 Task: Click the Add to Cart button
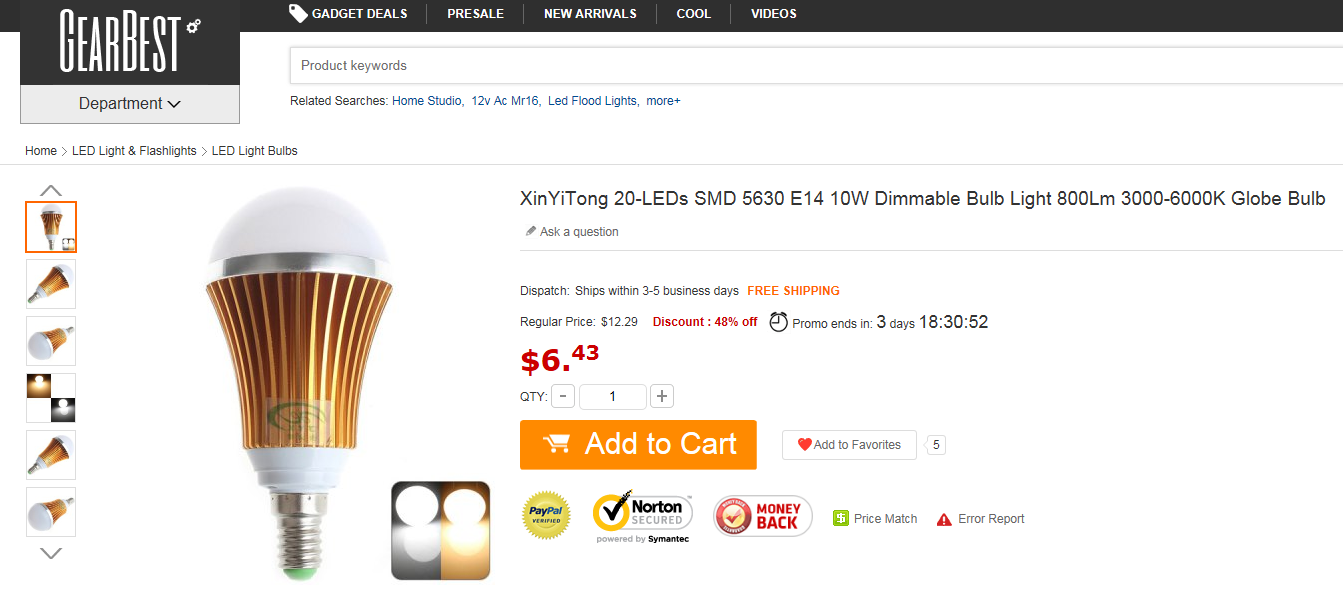click(638, 444)
